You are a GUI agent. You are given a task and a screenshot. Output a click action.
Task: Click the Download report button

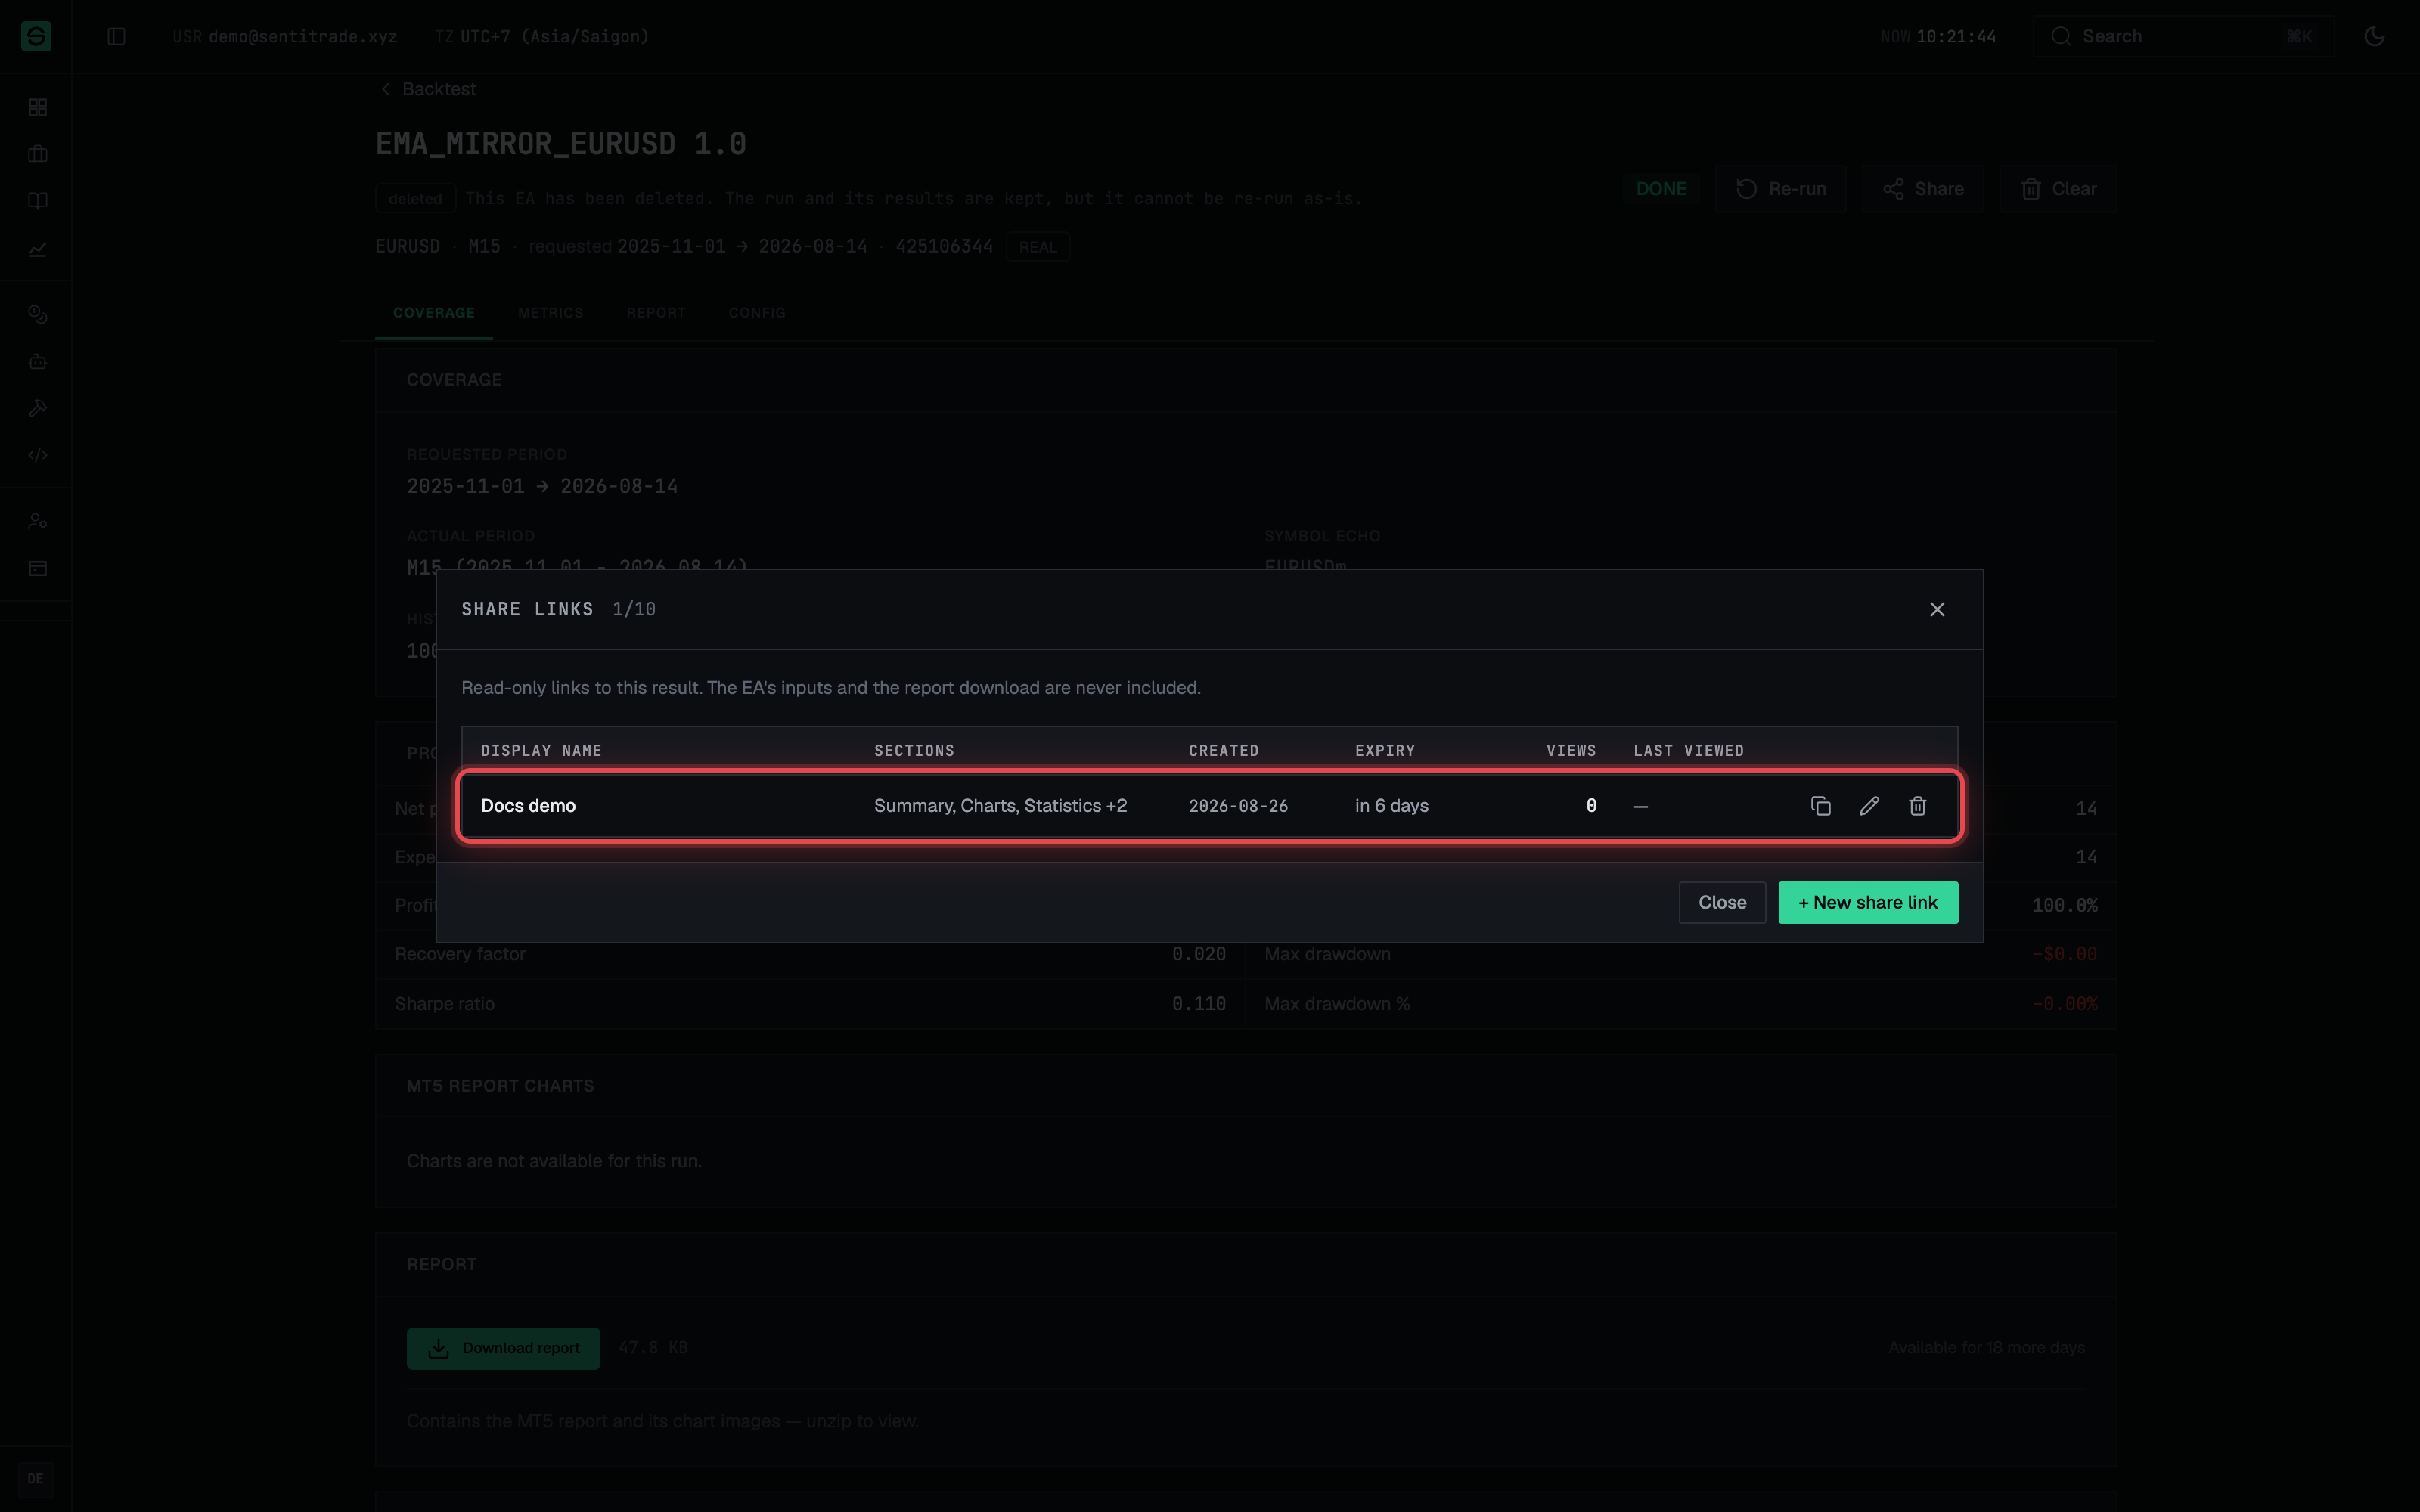(503, 1348)
